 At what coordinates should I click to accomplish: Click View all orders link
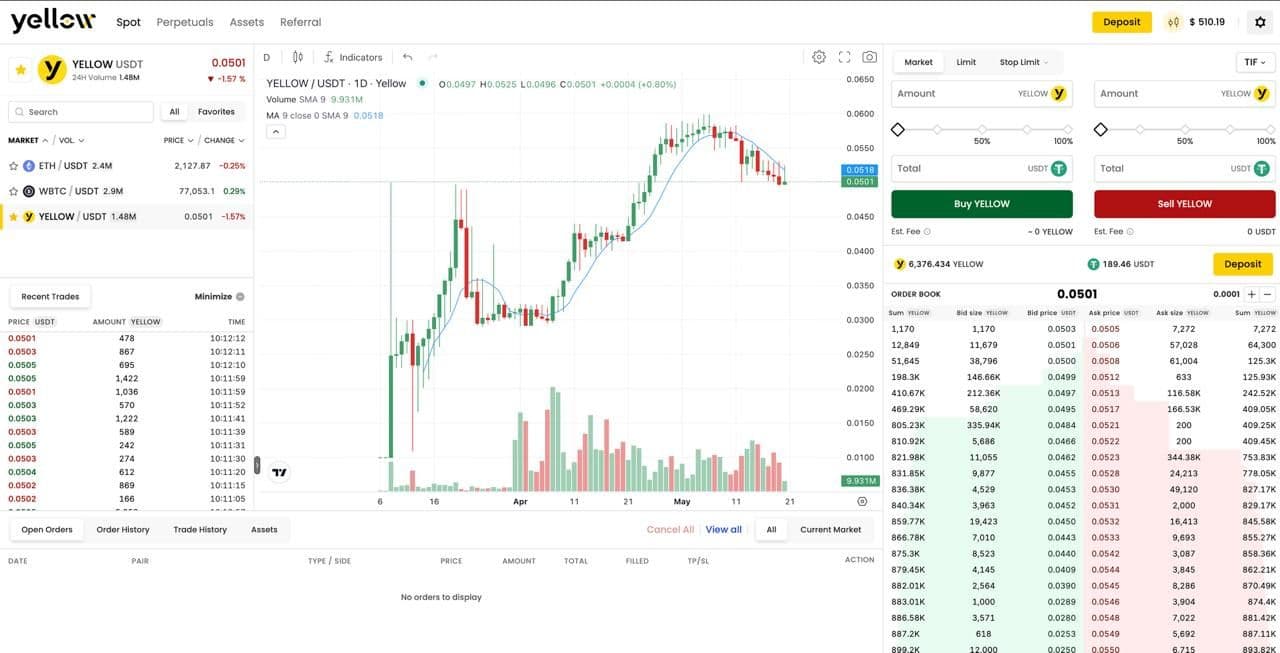(x=724, y=529)
